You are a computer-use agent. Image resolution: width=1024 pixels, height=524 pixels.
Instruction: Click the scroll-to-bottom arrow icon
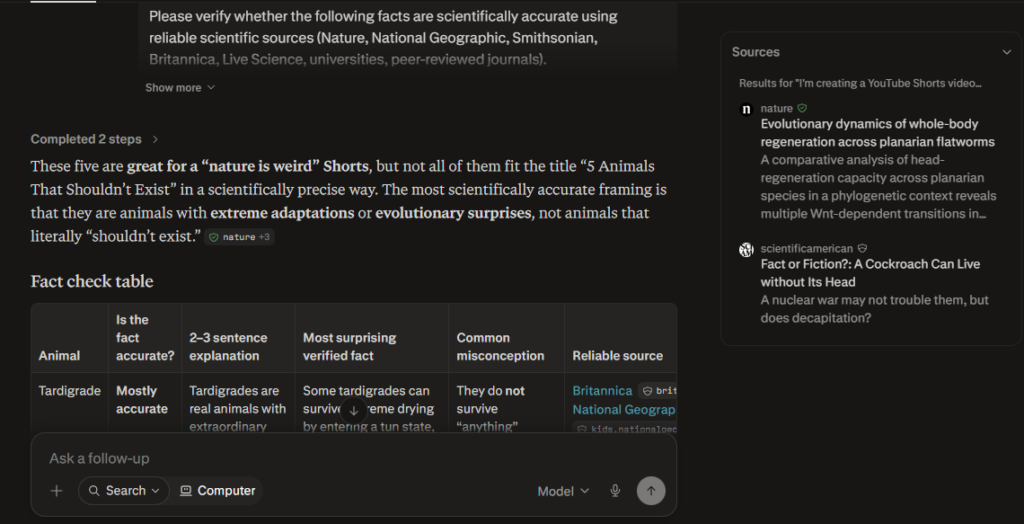pyautogui.click(x=354, y=410)
